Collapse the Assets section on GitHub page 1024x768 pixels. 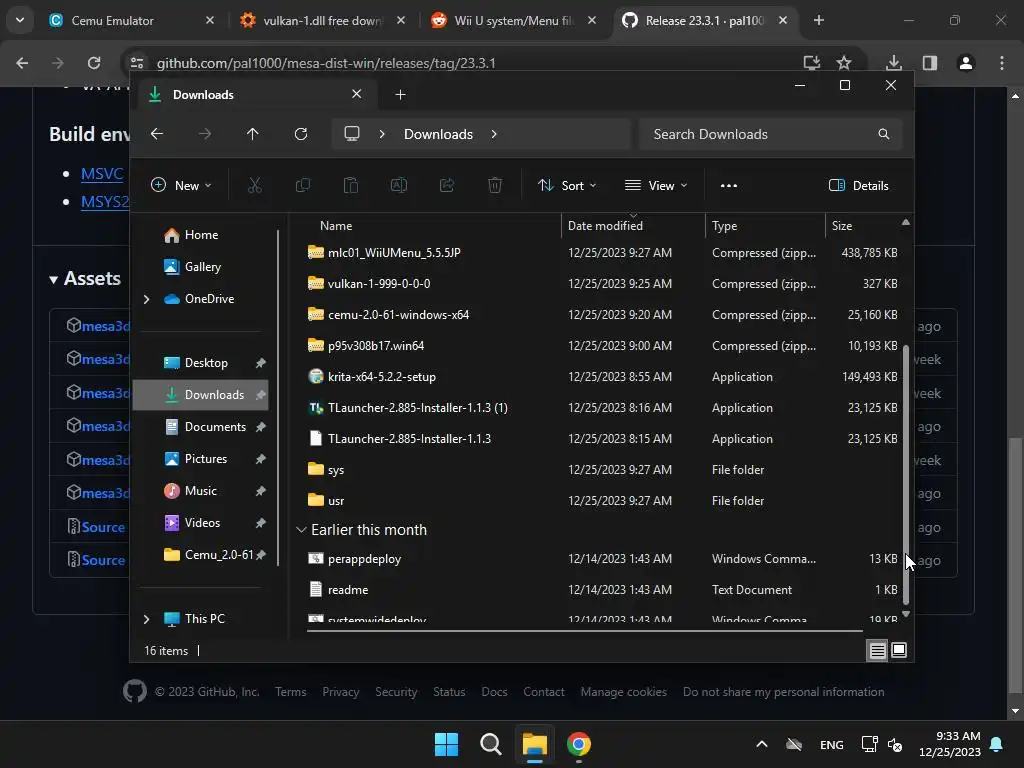pyautogui.click(x=54, y=280)
